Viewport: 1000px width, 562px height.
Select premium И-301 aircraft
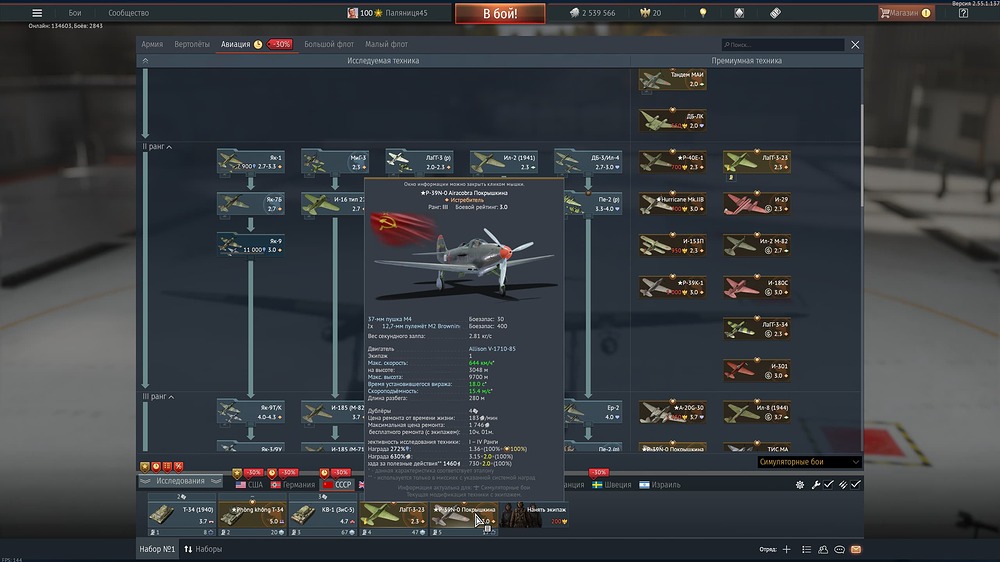[x=757, y=370]
